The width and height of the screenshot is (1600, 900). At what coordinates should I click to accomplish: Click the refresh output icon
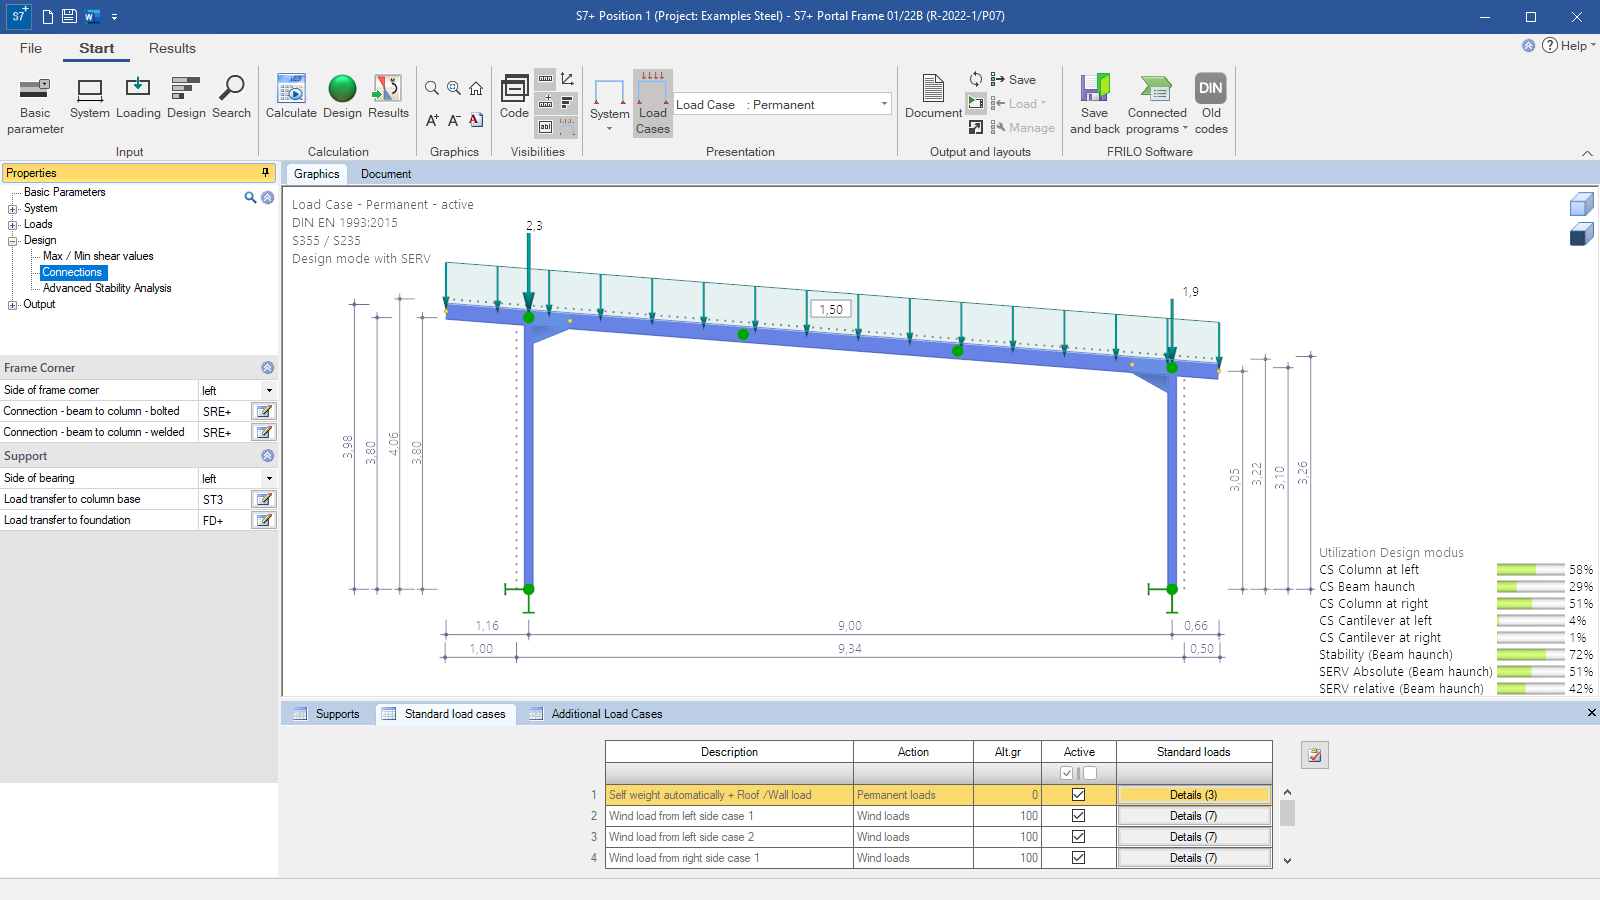(x=976, y=79)
